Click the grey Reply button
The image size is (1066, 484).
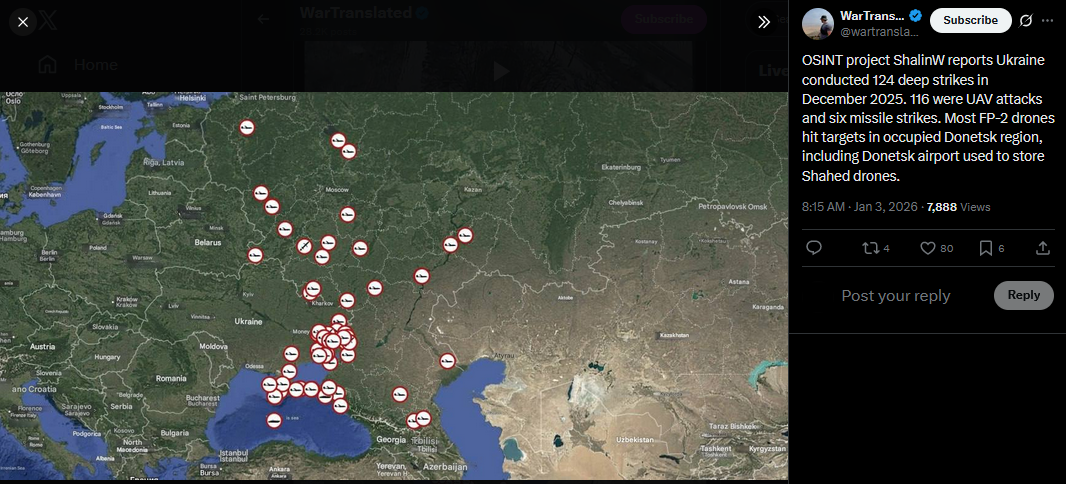pyautogui.click(x=1023, y=295)
